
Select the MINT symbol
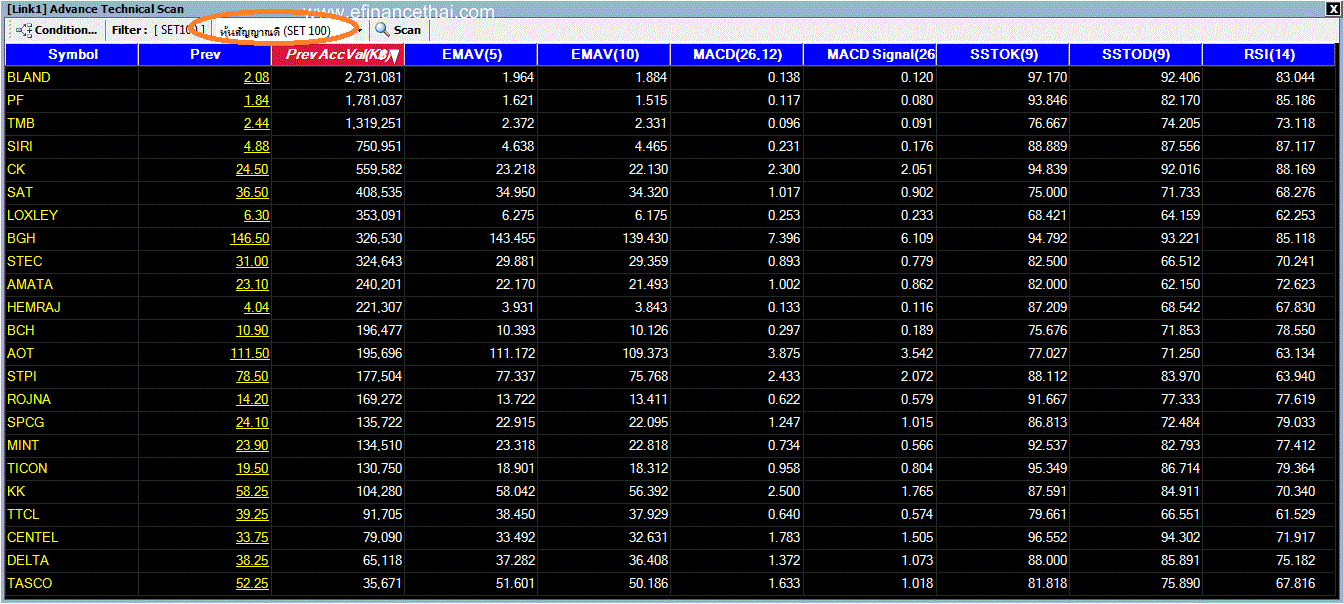(x=23, y=445)
